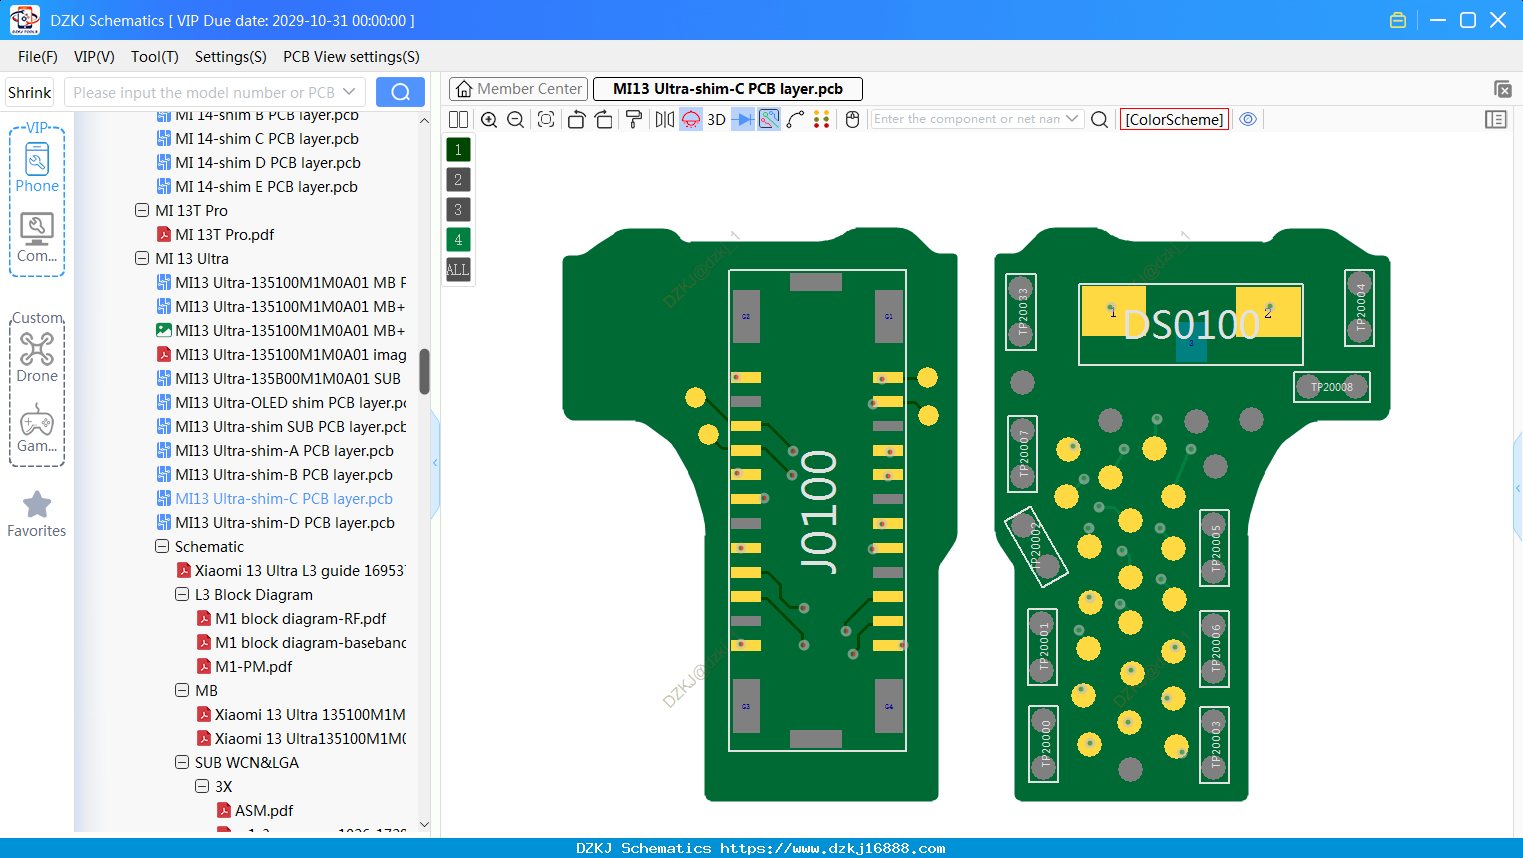This screenshot has height=858, width=1523.
Task: Toggle PCB layer 2
Action: coord(458,180)
